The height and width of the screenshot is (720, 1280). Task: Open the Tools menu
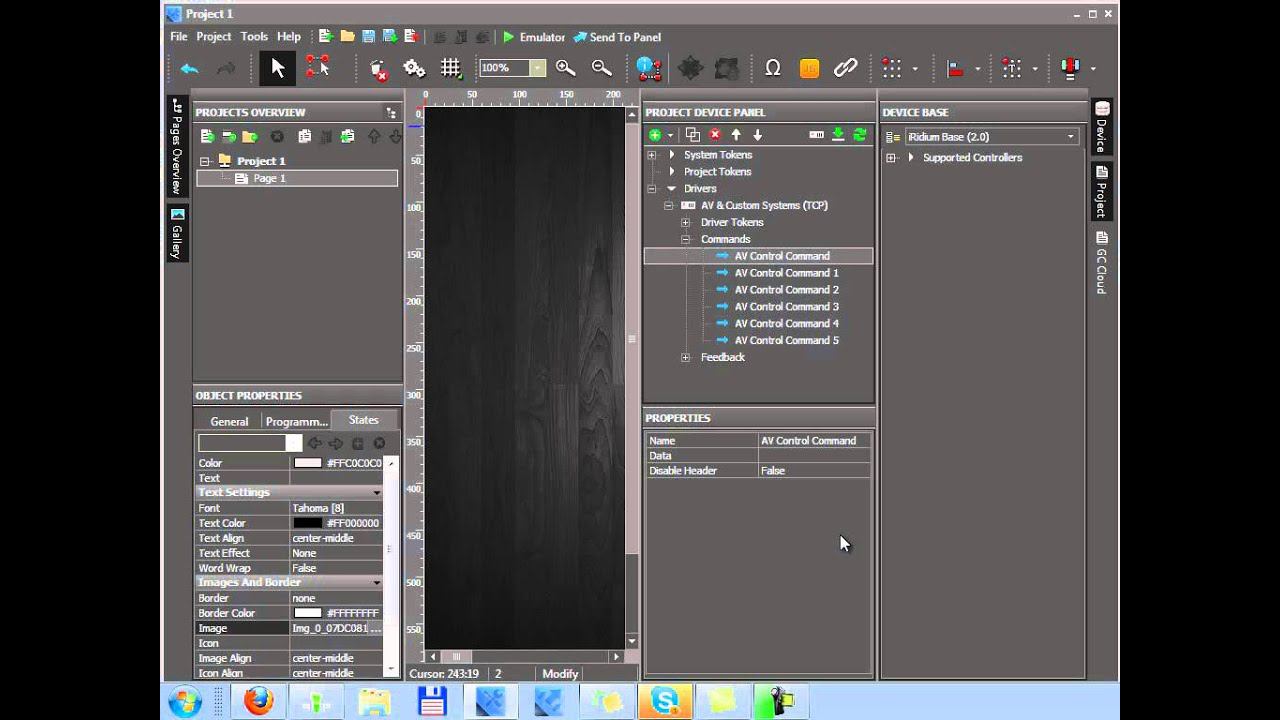pos(254,37)
